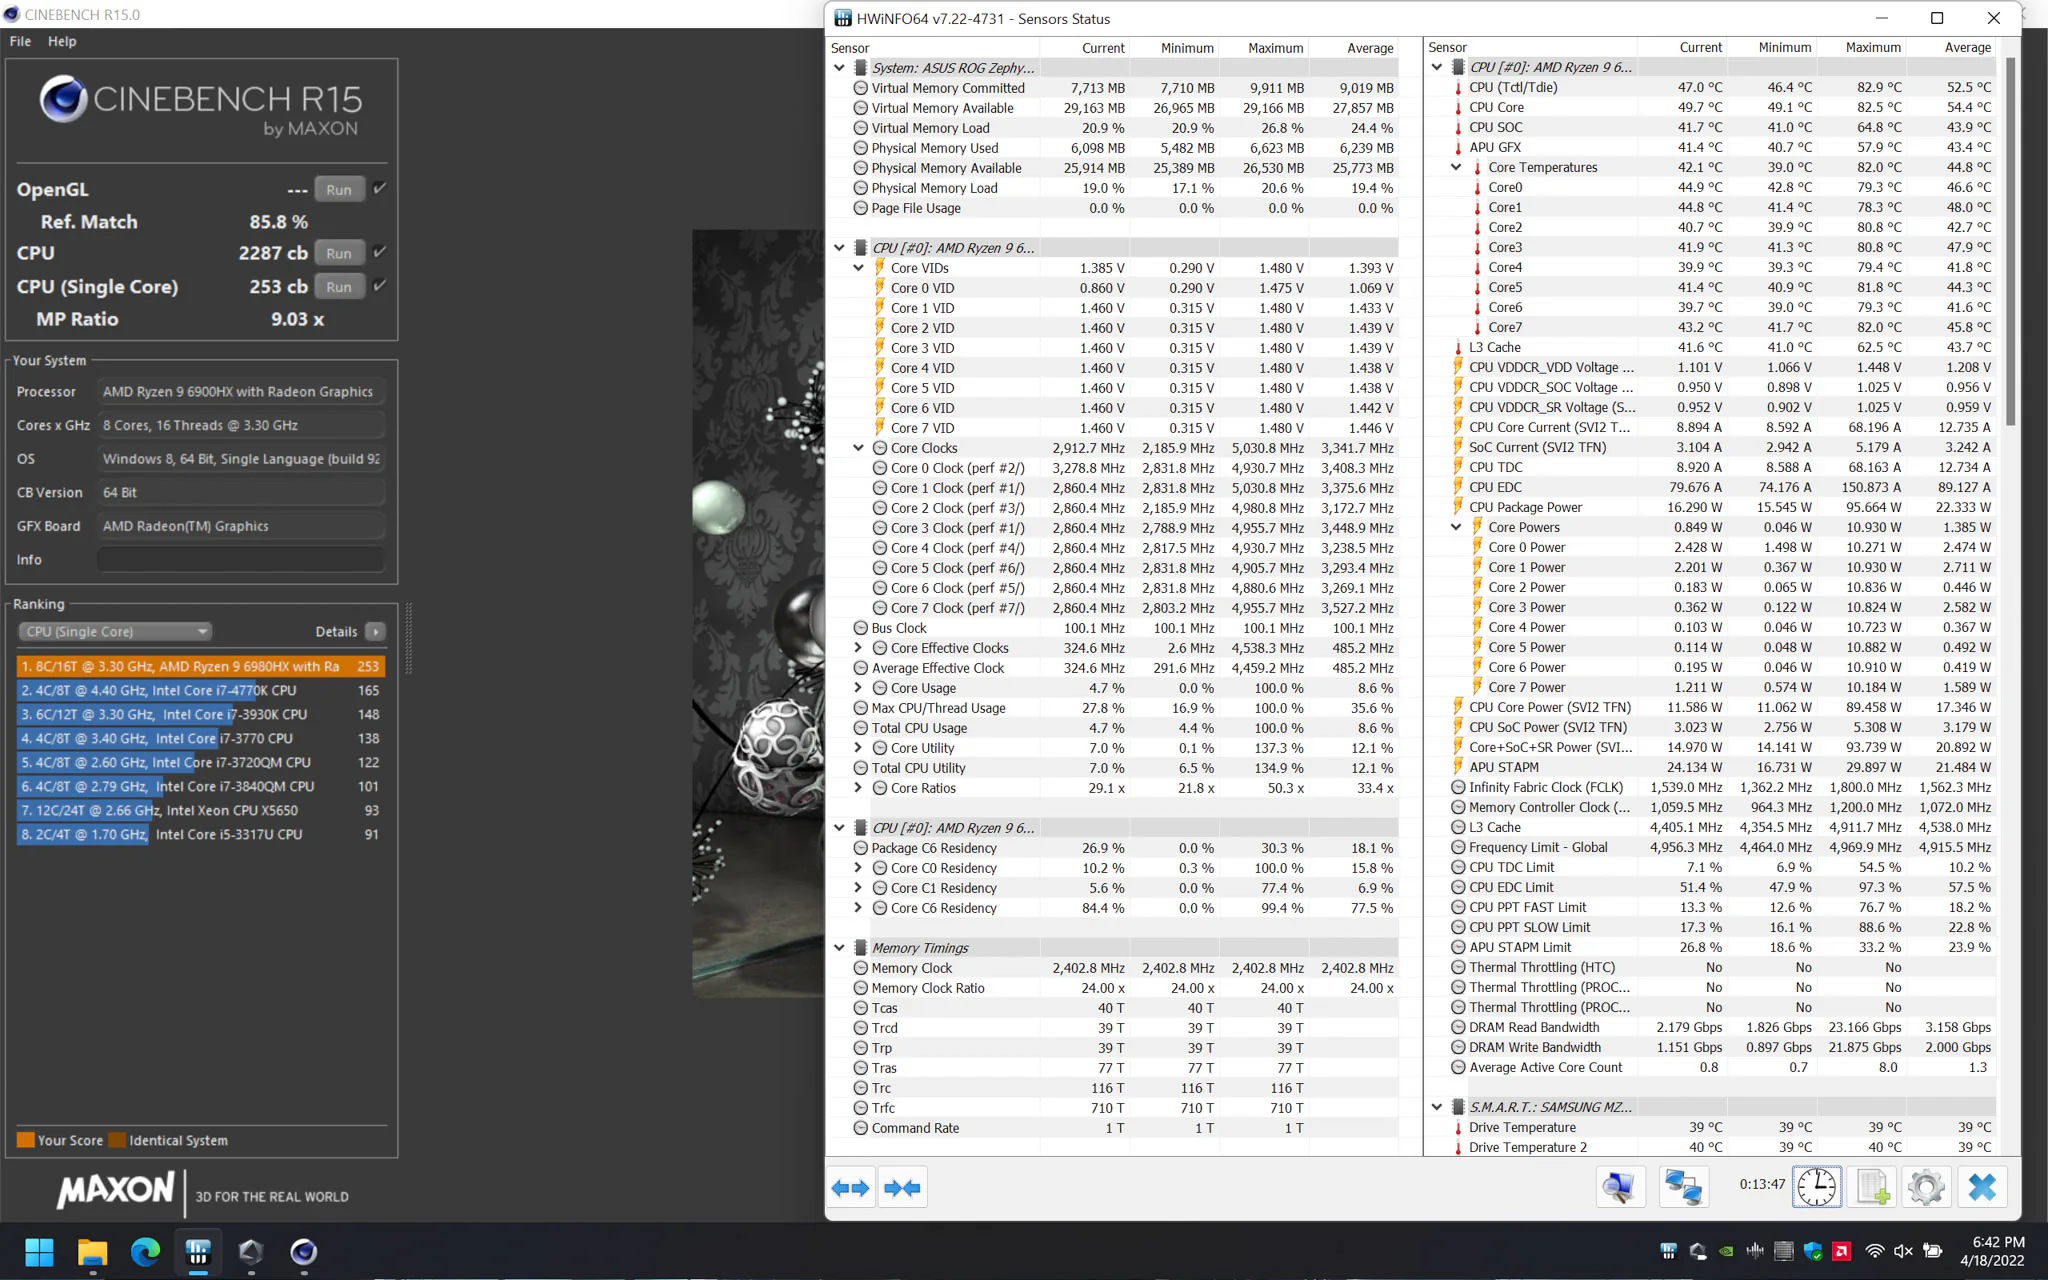
Task: Run the OpenGL benchmark
Action: click(x=339, y=189)
